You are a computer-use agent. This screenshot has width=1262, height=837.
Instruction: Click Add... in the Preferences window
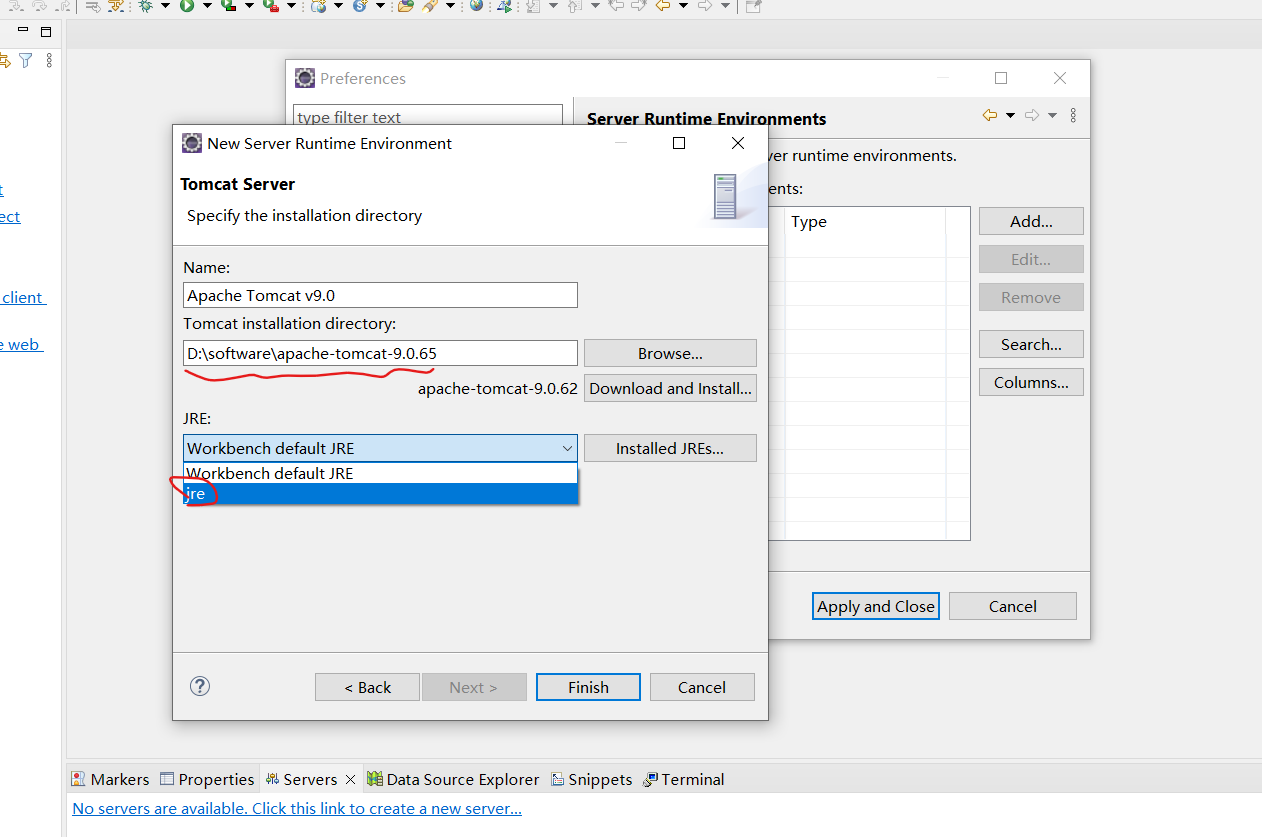pos(1031,221)
